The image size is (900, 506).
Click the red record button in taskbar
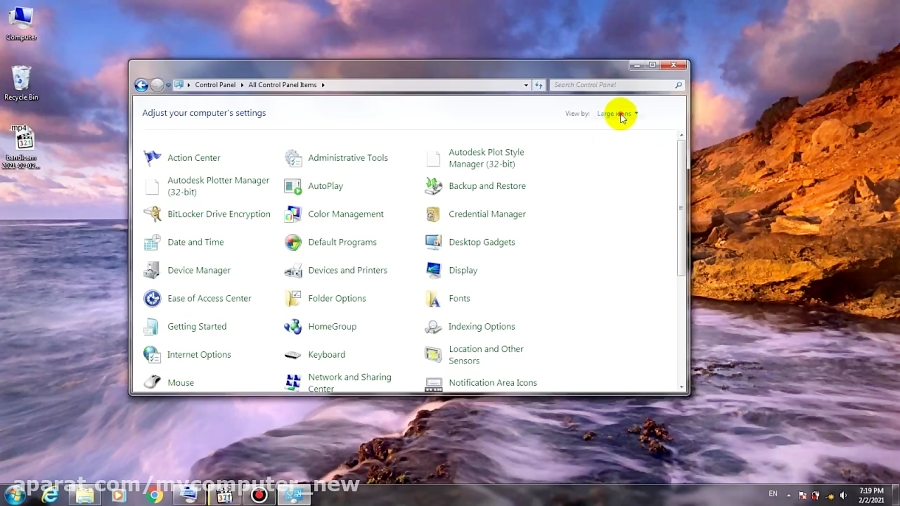259,495
